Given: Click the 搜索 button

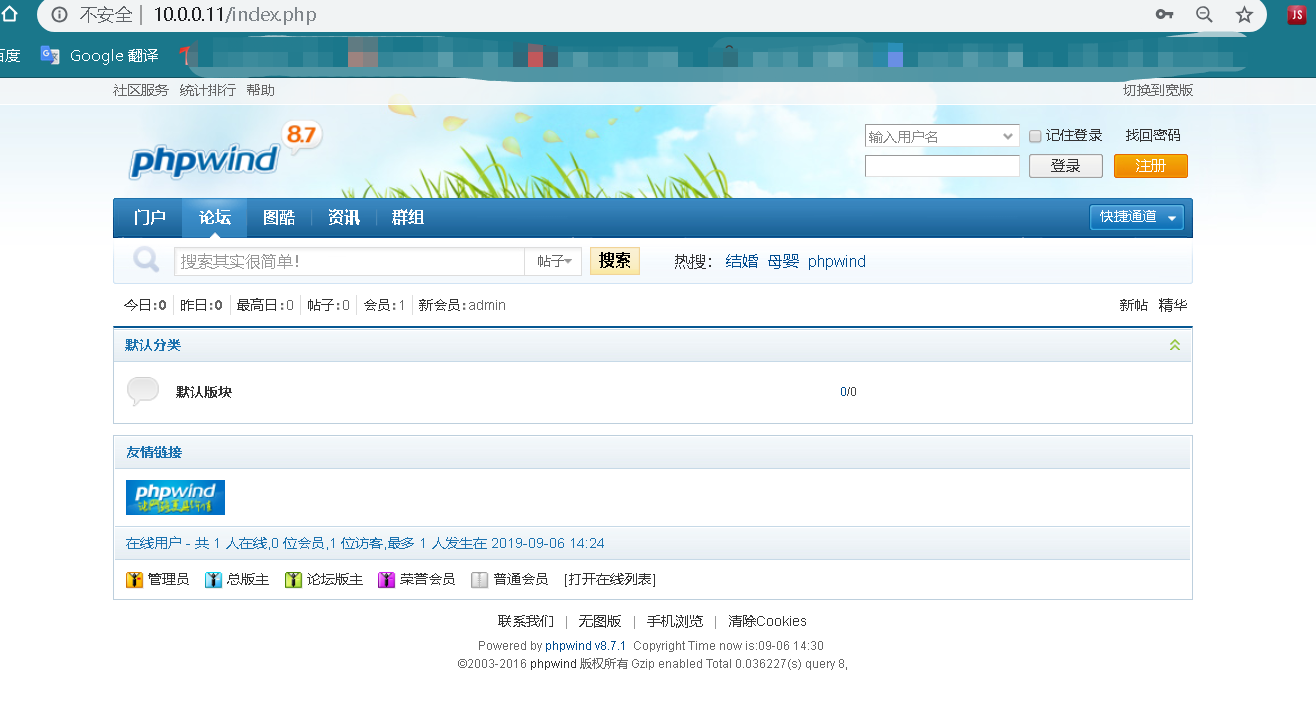Looking at the screenshot, I should point(615,261).
